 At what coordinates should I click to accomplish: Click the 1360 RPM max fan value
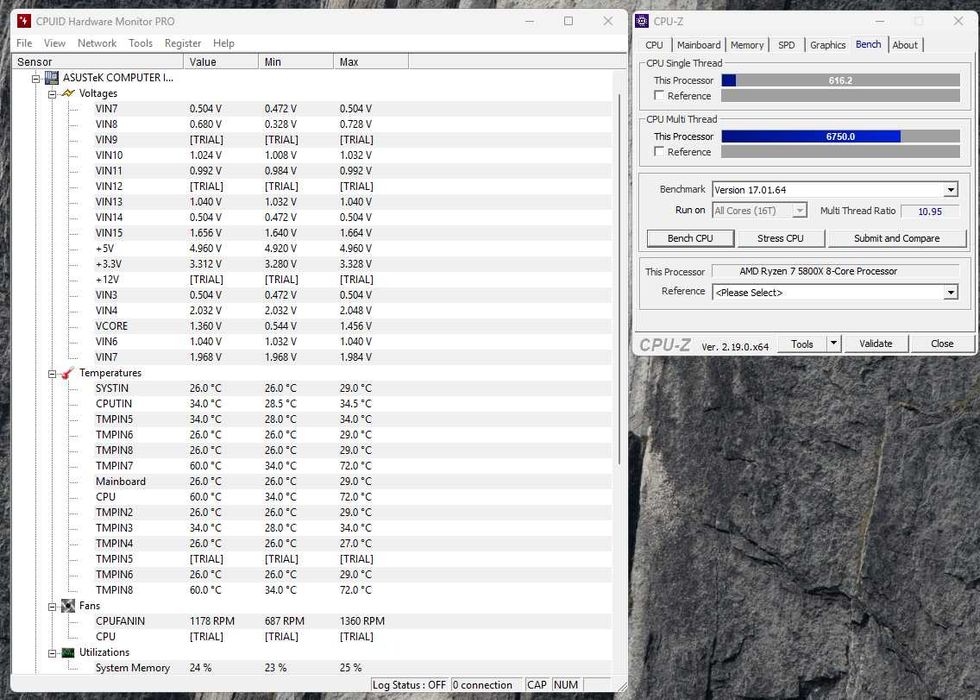click(x=362, y=621)
